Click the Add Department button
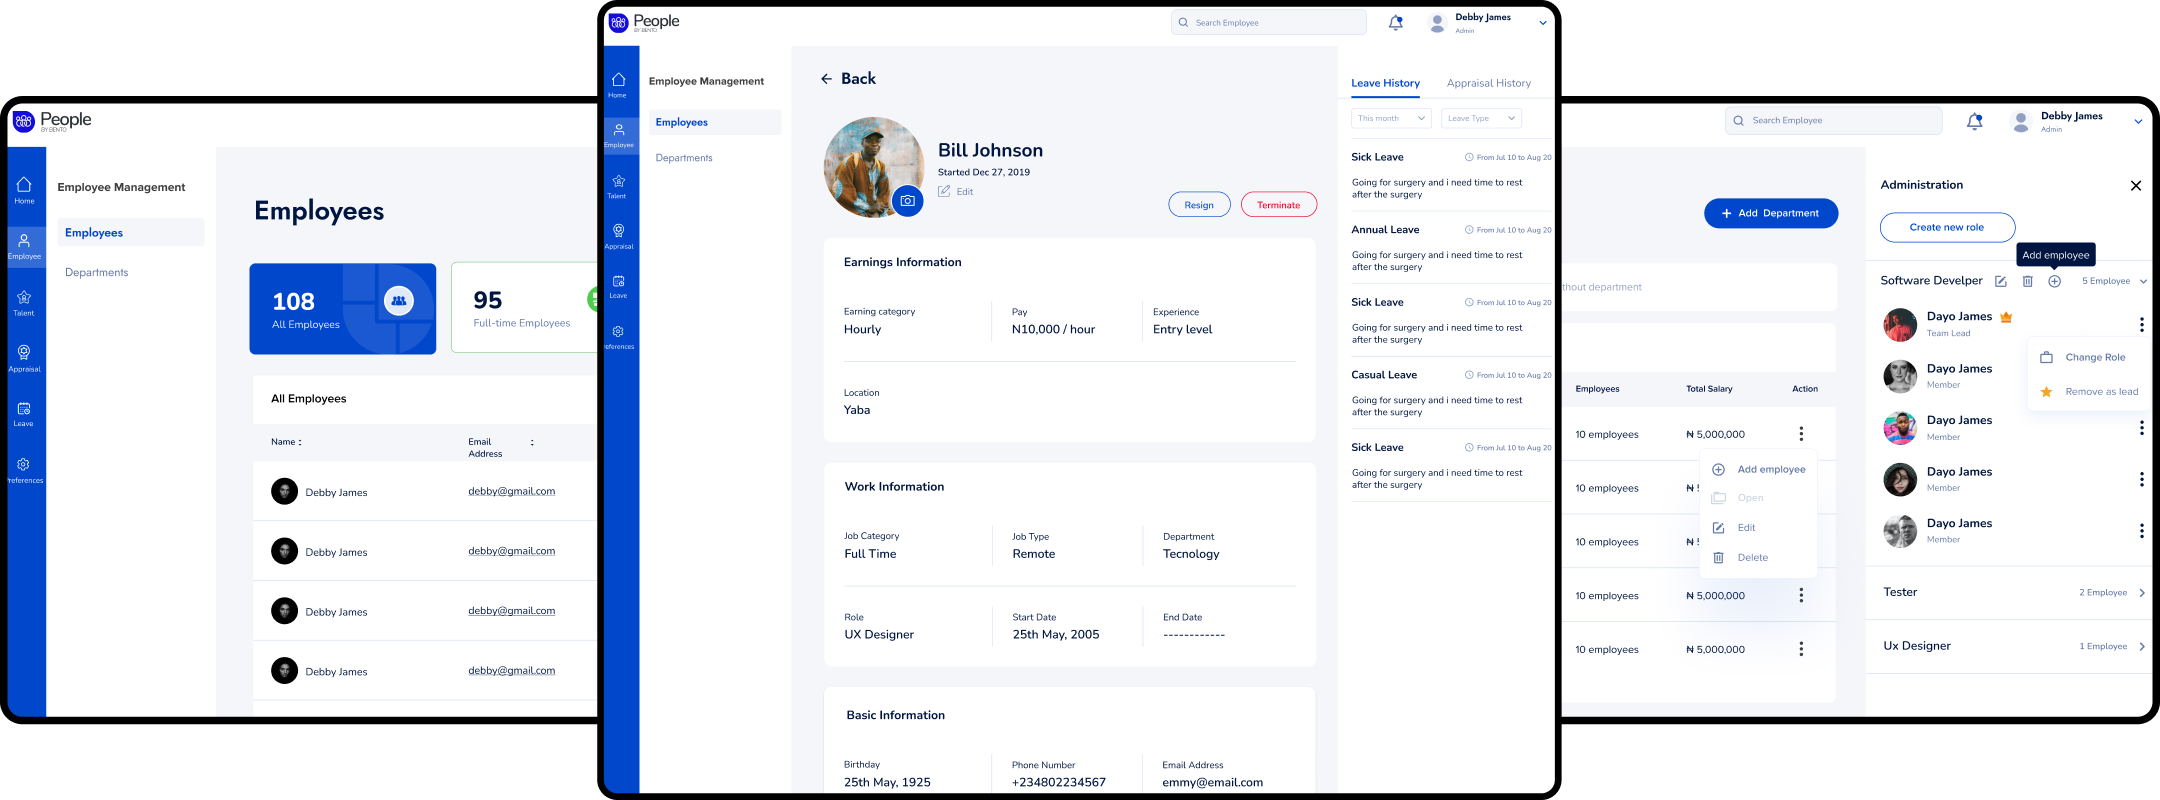The height and width of the screenshot is (800, 2160). click(x=1770, y=213)
